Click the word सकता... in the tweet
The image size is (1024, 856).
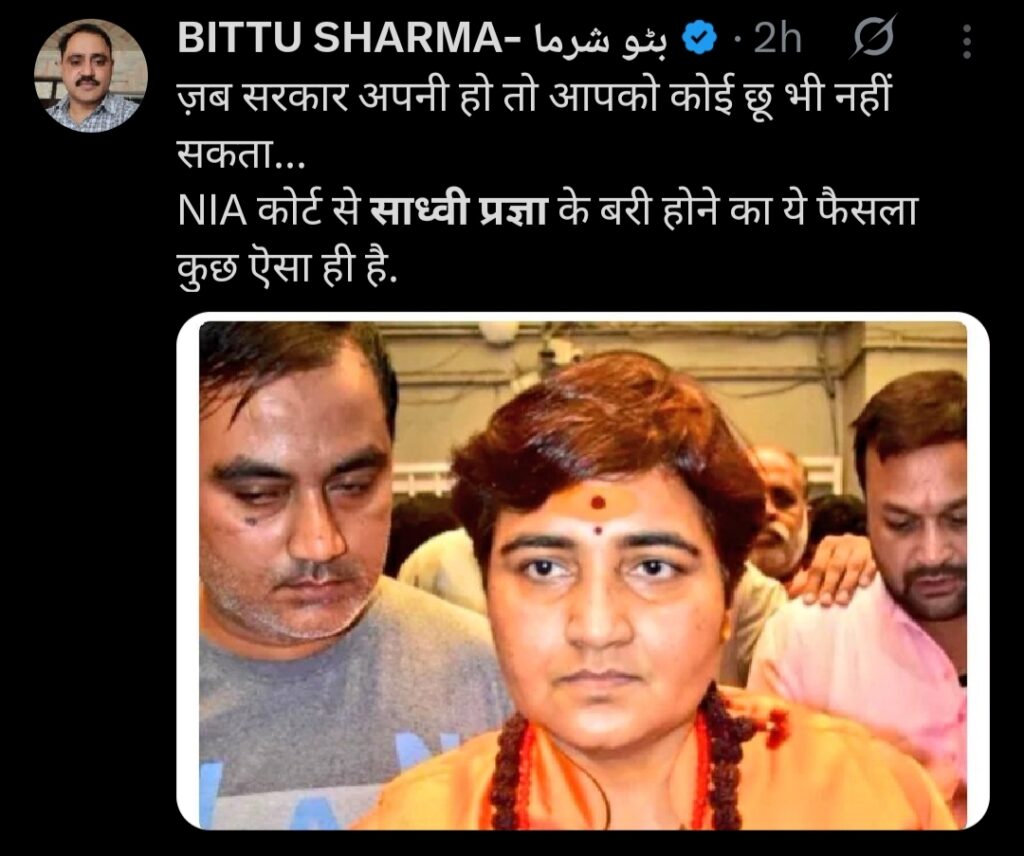[241, 157]
